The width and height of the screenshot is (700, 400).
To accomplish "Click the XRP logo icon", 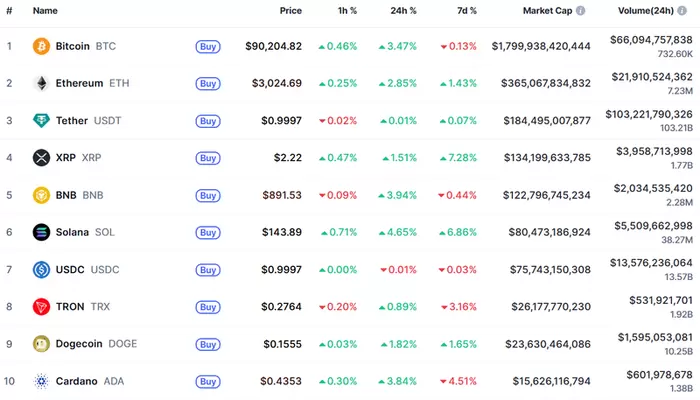I will [41, 158].
